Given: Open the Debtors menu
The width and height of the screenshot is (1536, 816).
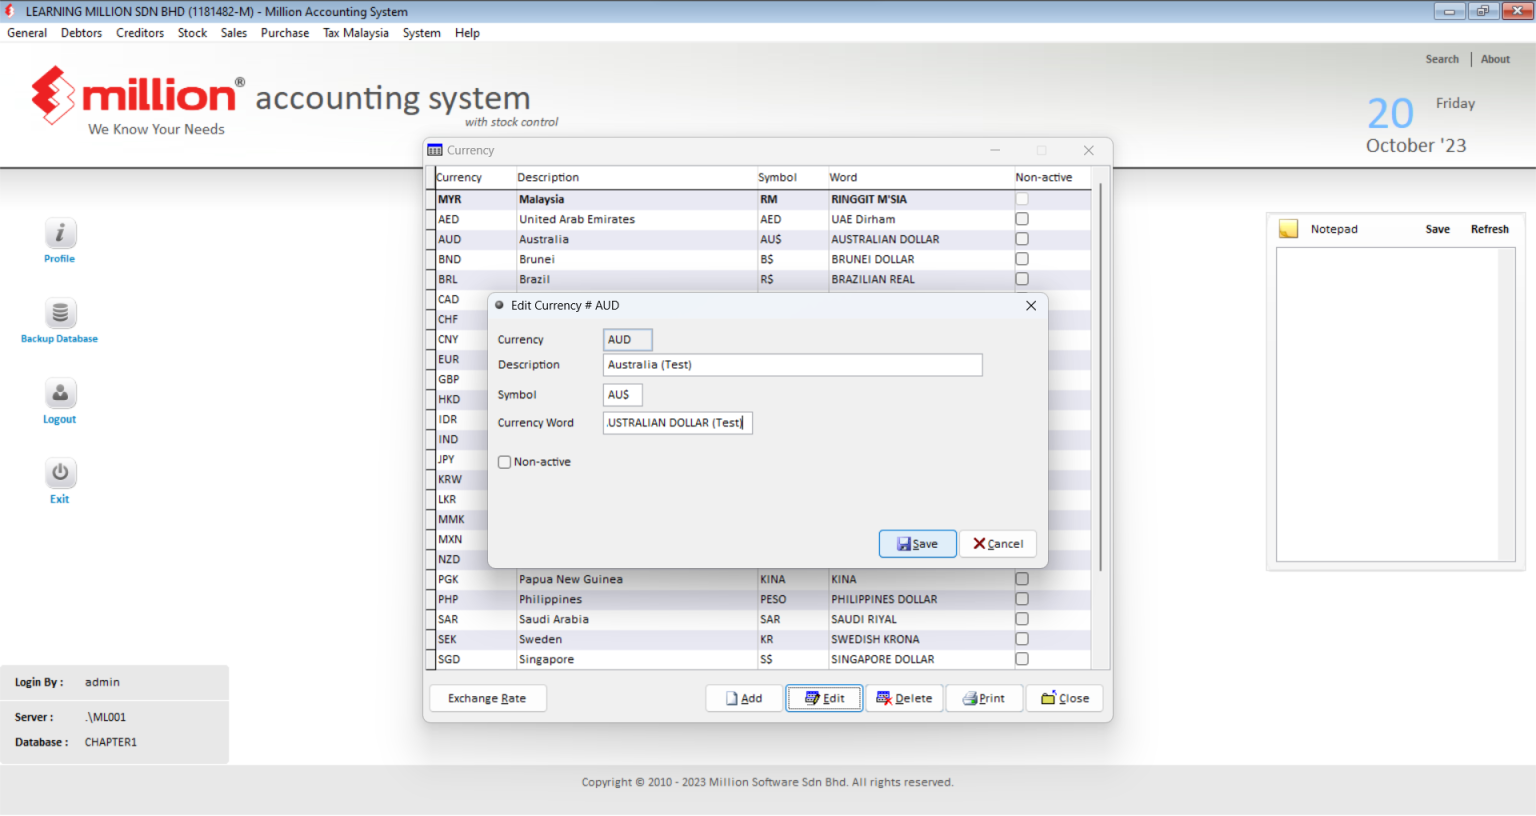Looking at the screenshot, I should point(81,33).
